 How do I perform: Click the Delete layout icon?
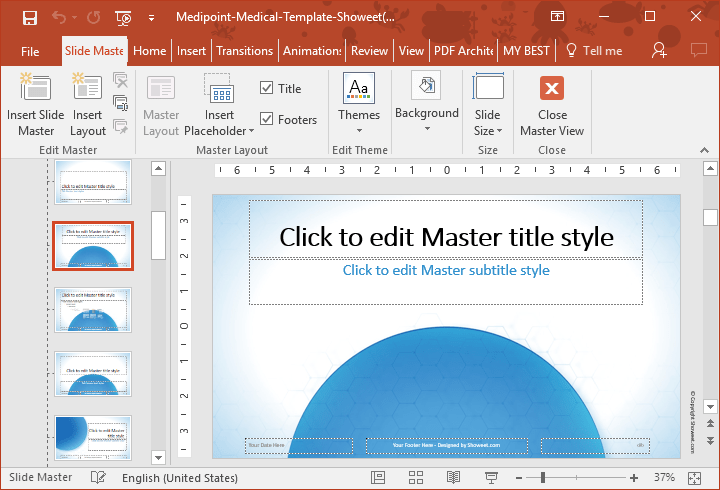pos(121,80)
